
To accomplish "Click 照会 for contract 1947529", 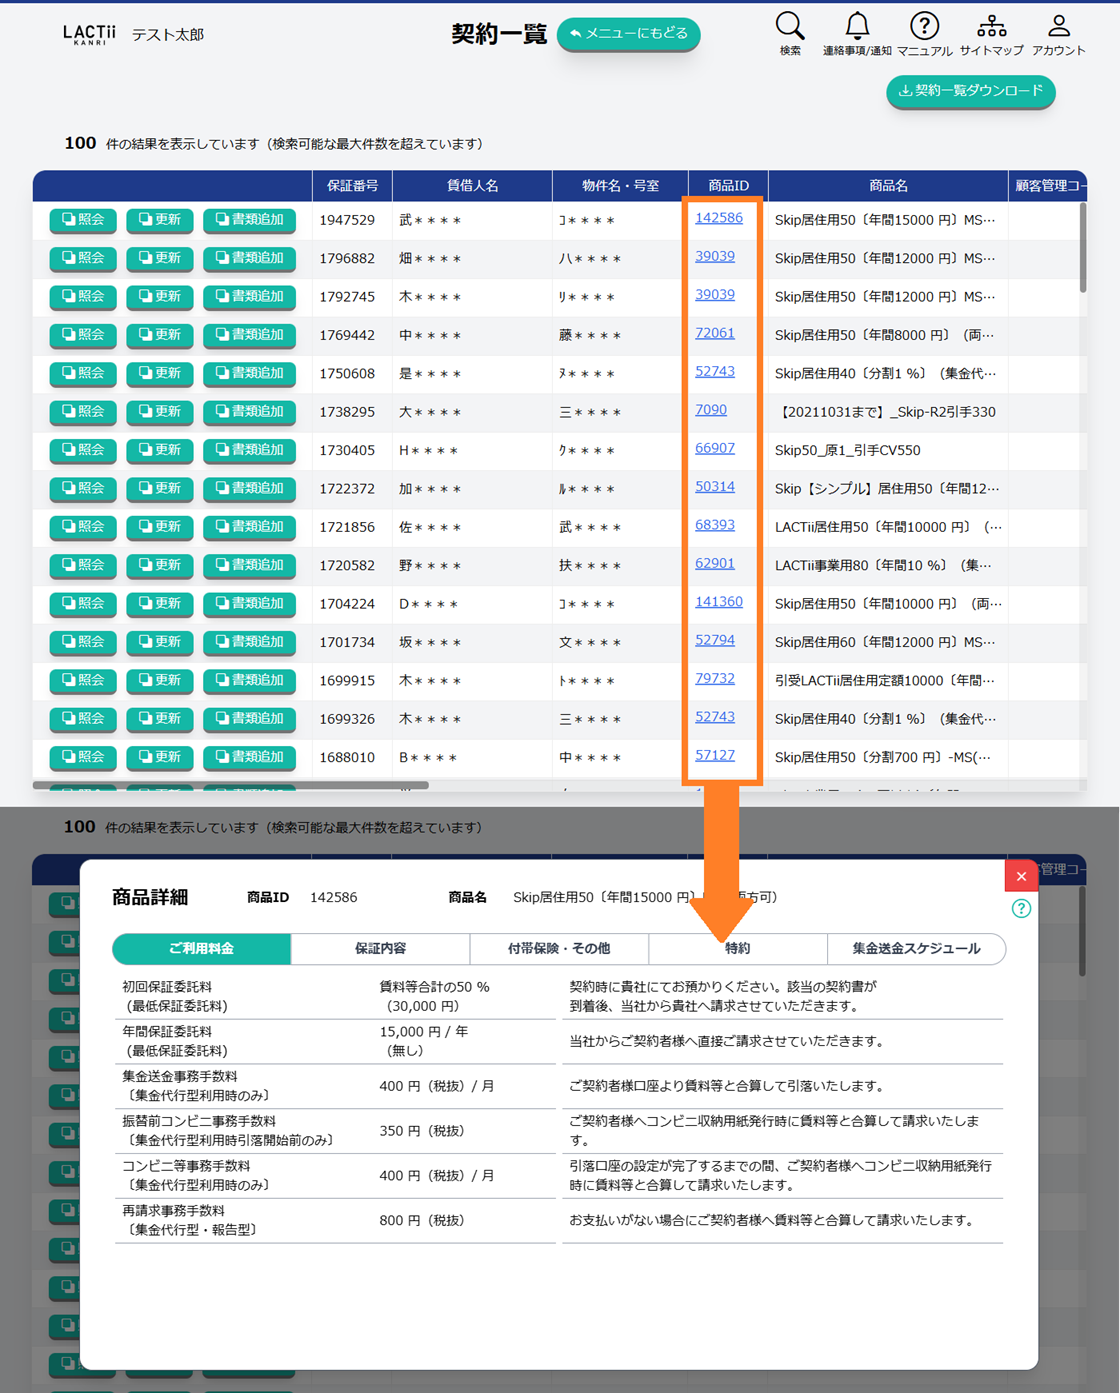I will click(83, 220).
